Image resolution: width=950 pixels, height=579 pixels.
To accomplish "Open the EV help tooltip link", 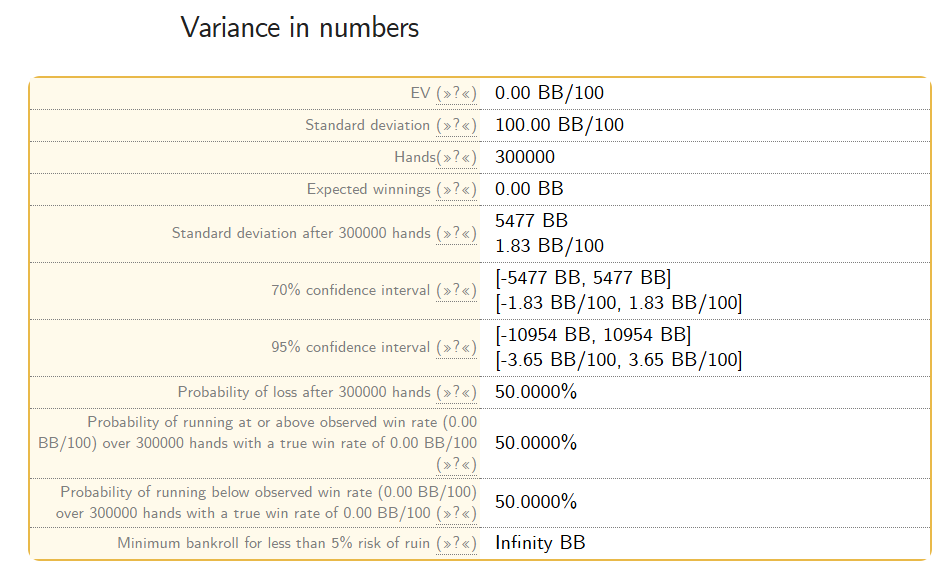I will [456, 93].
